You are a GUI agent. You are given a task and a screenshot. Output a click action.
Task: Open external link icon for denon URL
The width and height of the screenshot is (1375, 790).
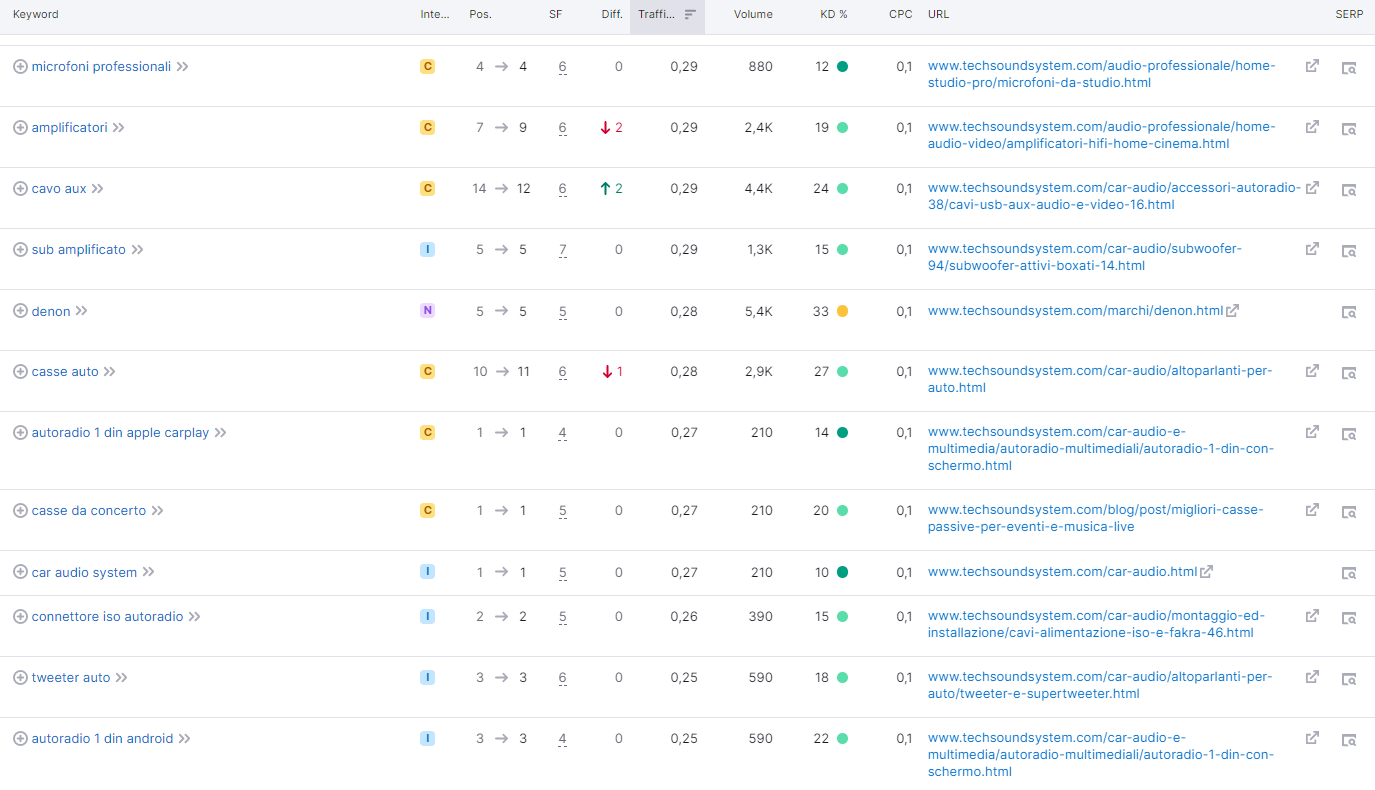[1233, 311]
